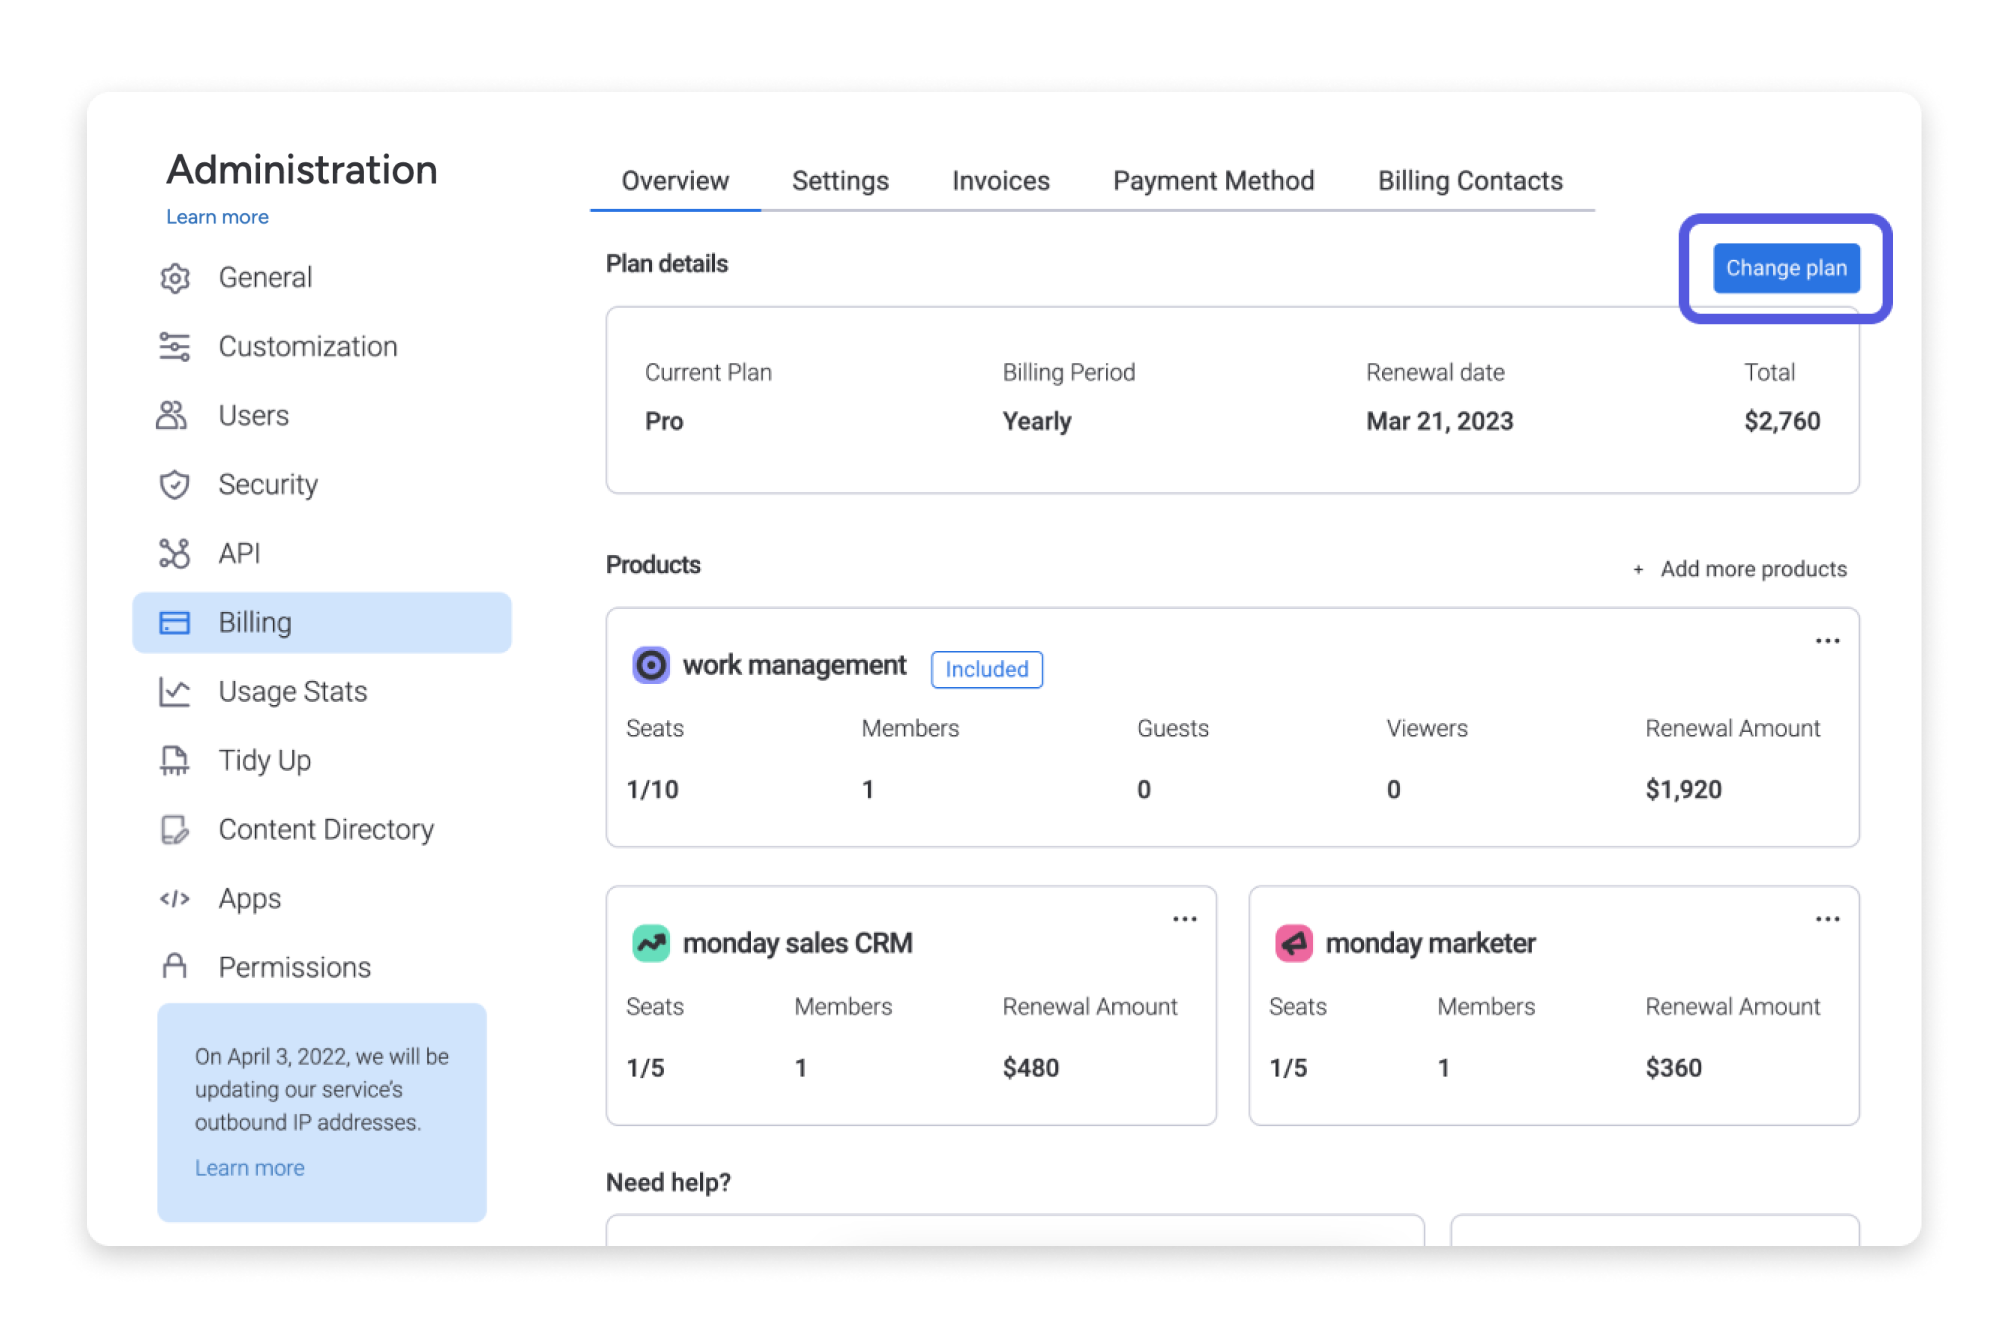Click the work management product title
The height and width of the screenshot is (1338, 2007).
coord(794,665)
